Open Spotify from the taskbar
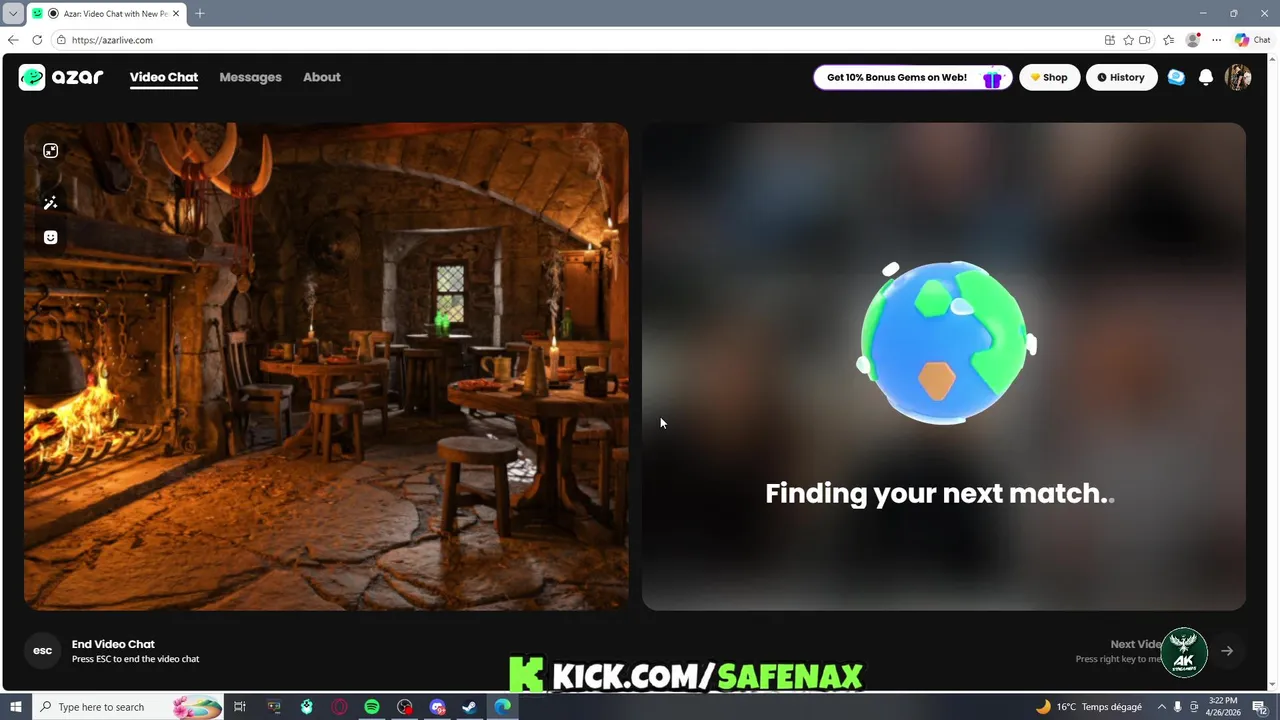Viewport: 1280px width, 720px height. pyautogui.click(x=372, y=707)
